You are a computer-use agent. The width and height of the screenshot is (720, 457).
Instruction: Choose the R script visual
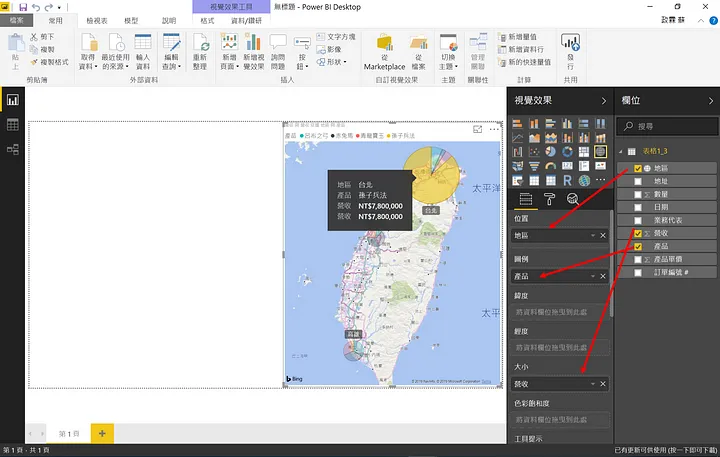(567, 181)
